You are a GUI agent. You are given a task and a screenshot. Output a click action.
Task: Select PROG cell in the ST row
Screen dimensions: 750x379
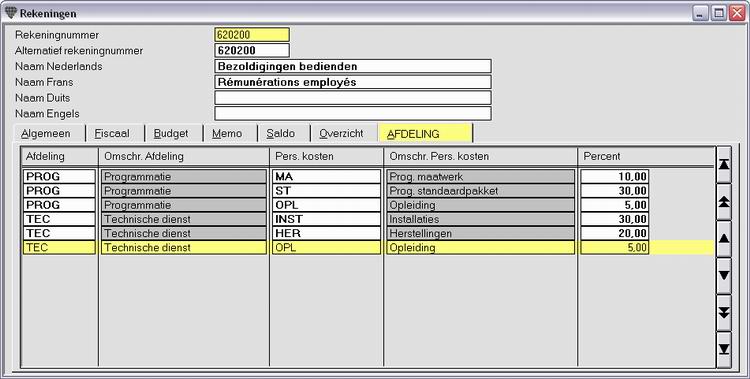59,190
